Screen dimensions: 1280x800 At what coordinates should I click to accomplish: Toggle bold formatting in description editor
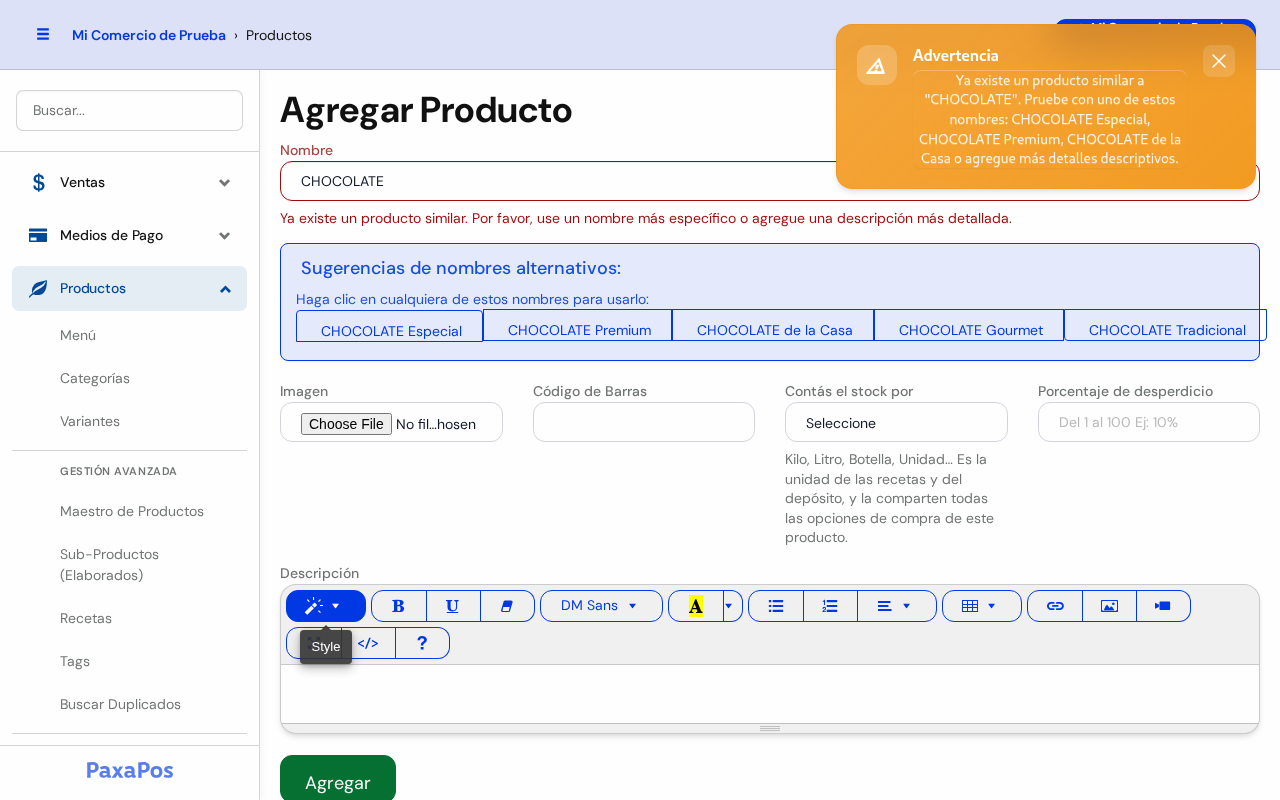point(398,606)
